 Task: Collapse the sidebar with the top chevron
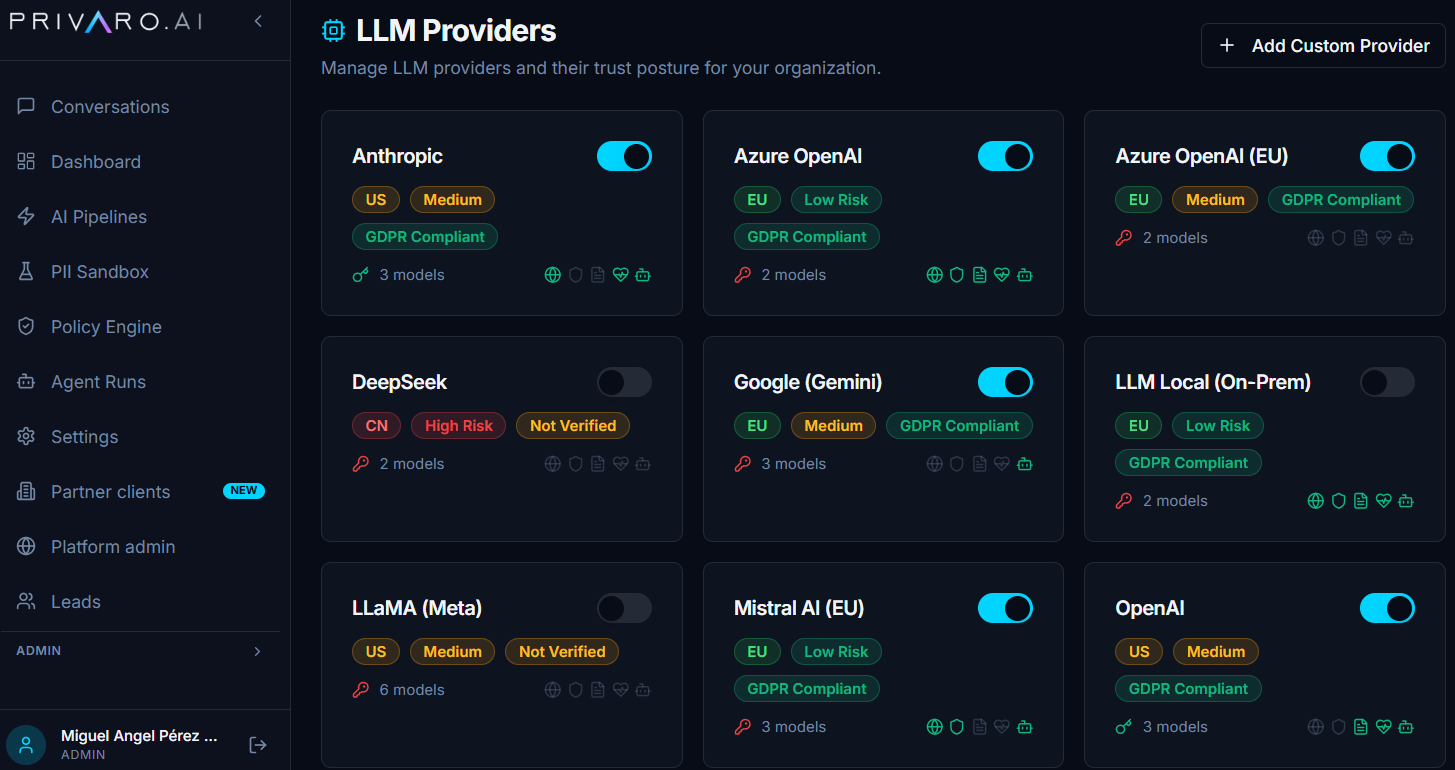point(258,21)
